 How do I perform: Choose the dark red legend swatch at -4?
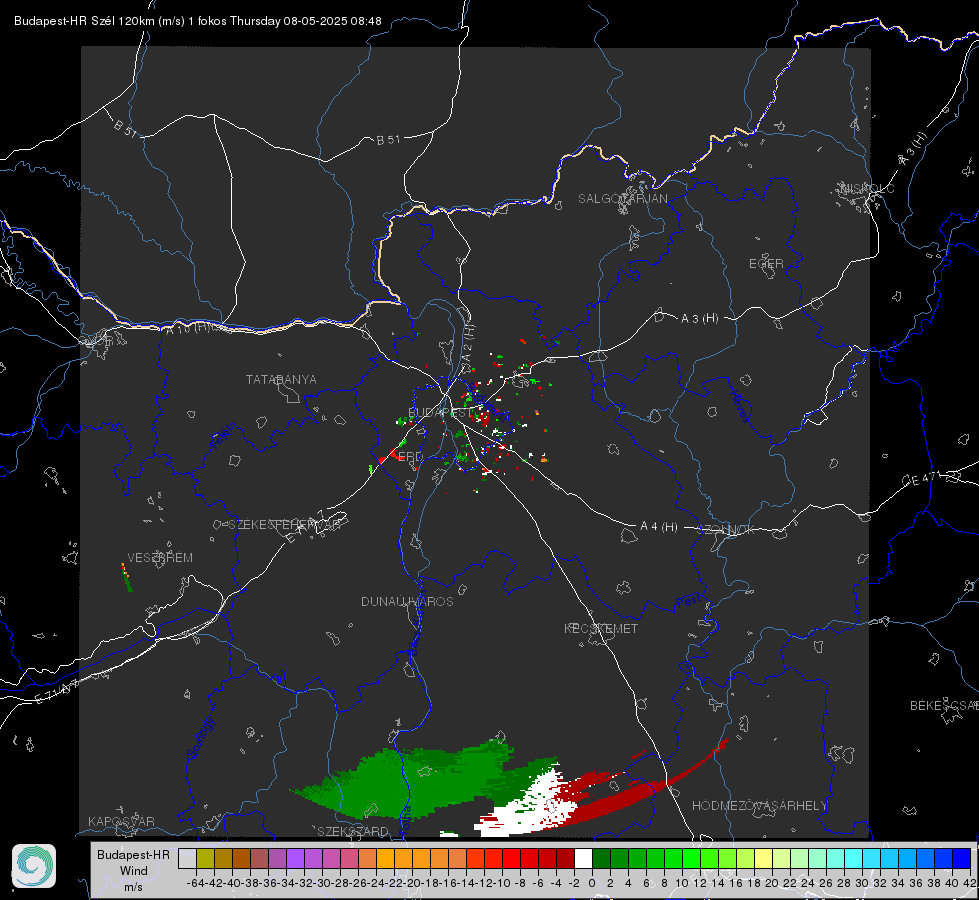[565, 858]
